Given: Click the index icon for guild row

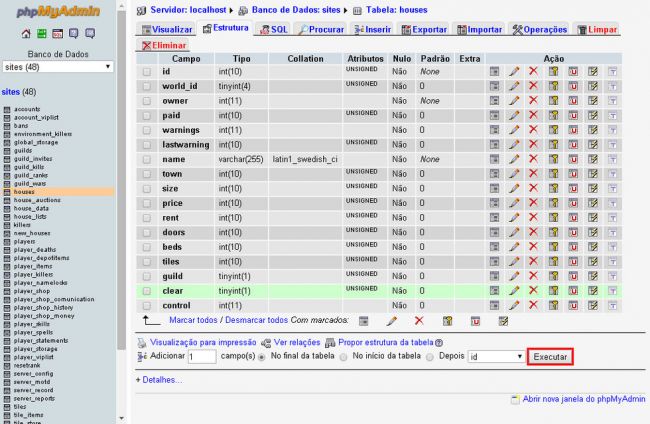Looking at the screenshot, I should tap(593, 276).
